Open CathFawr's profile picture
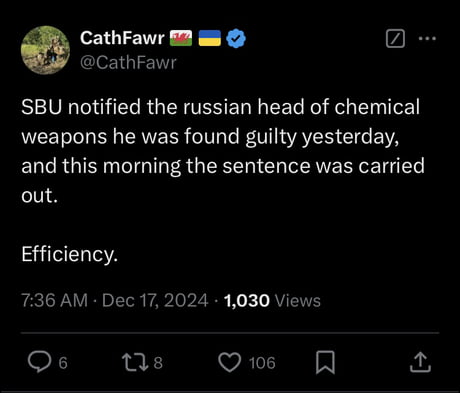 pos(45,50)
